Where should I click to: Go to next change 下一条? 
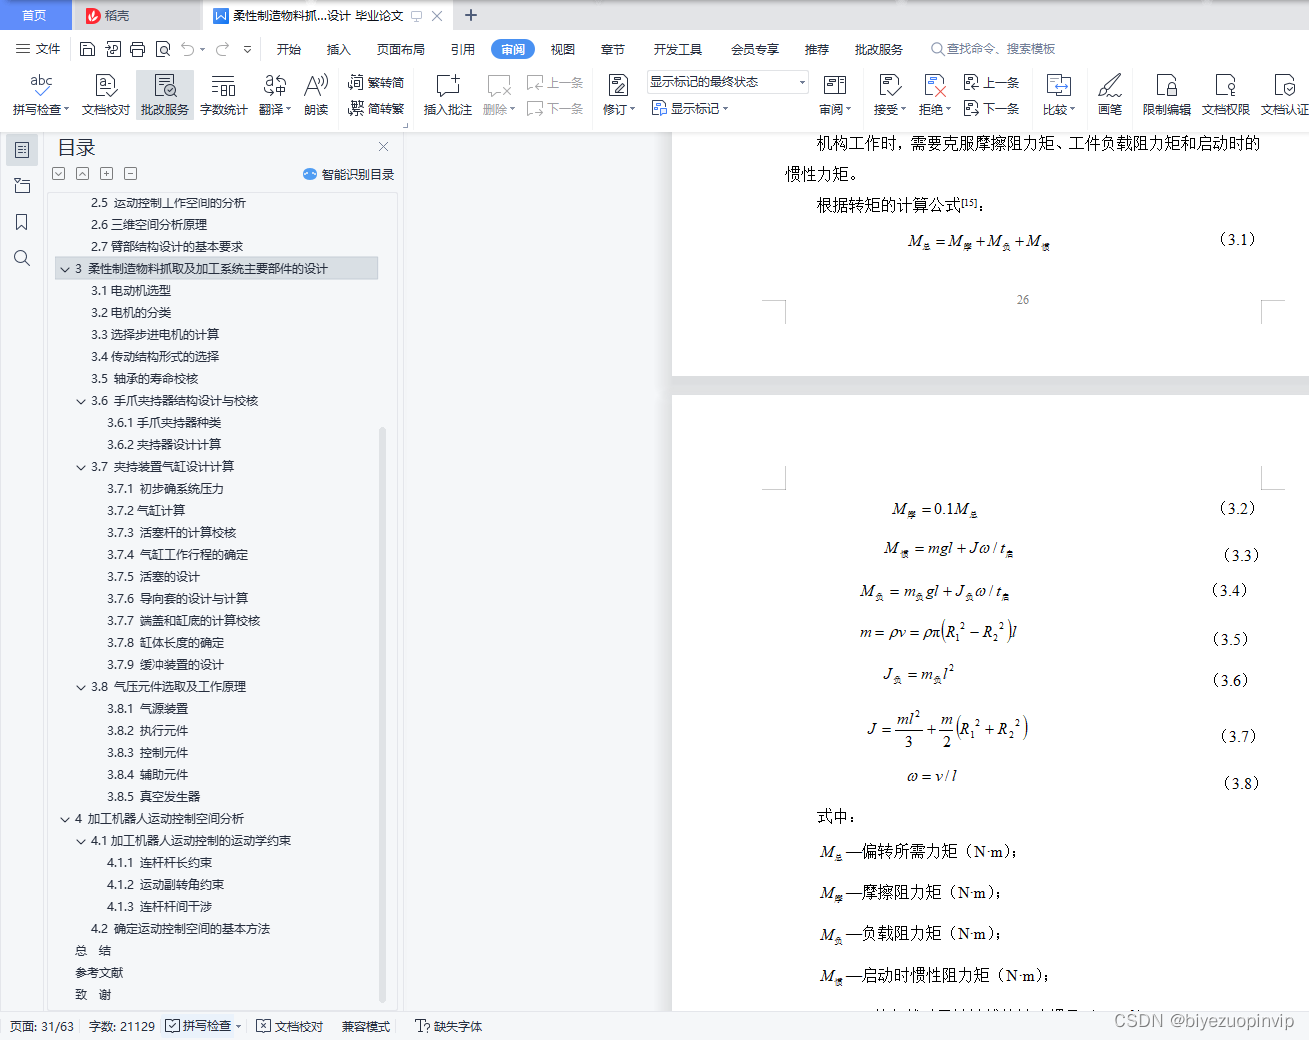point(991,108)
